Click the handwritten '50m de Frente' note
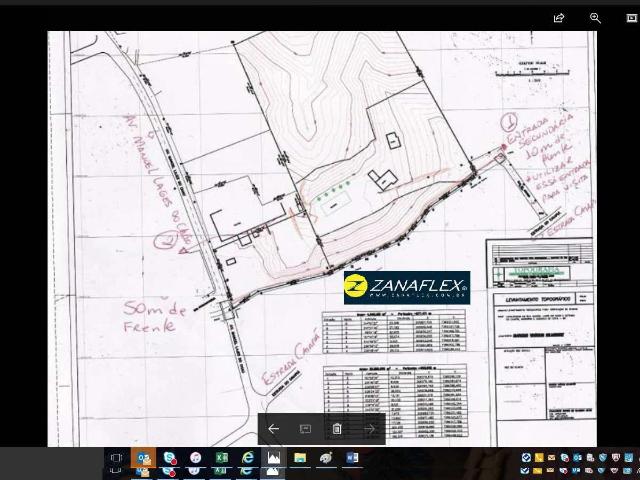This screenshot has width=640, height=480. (x=154, y=316)
